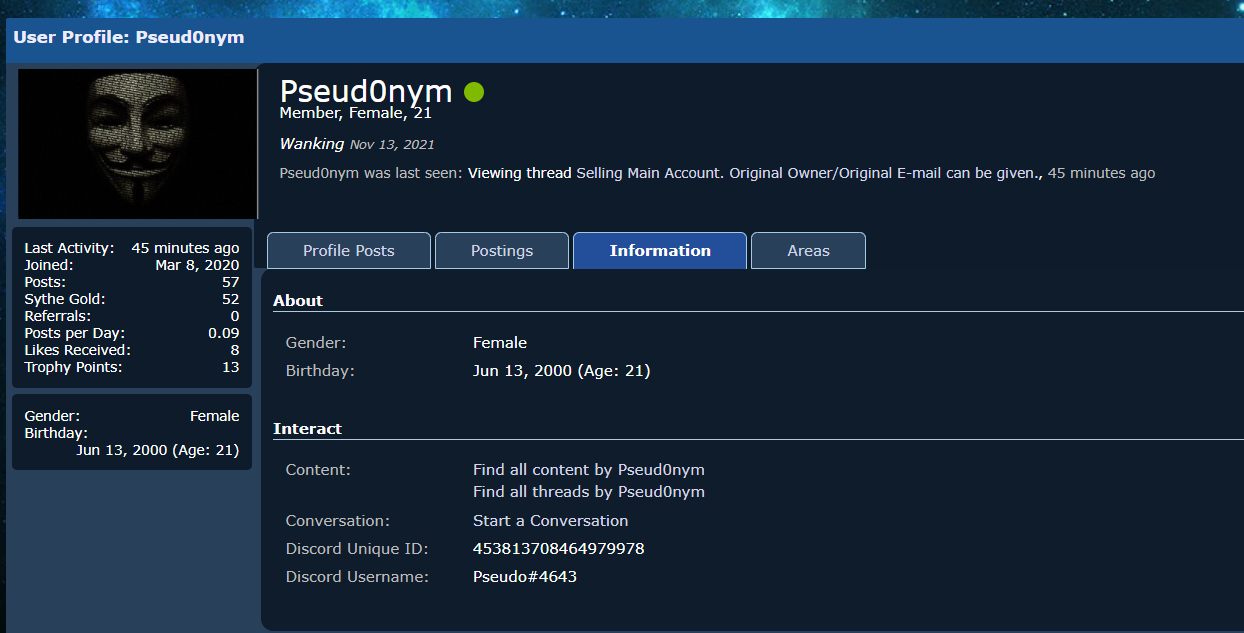Screen dimensions: 1244x633
Task: Click the Discord Unique ID label
Action: [357, 549]
